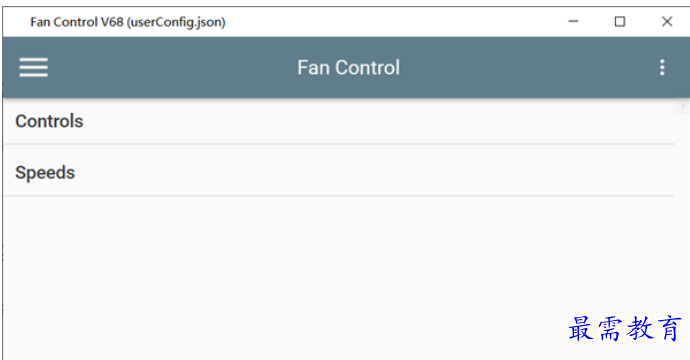Click the Speeds heading text
Screen dimensions: 690x360
pos(45,173)
